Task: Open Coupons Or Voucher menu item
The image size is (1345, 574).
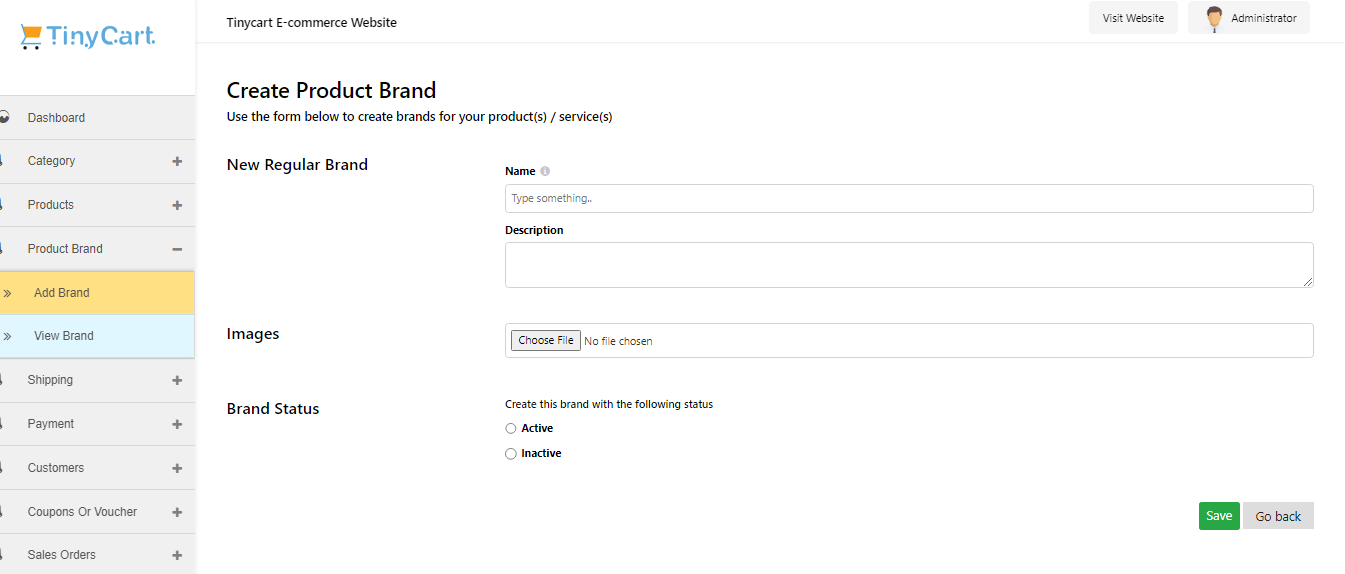Action: (97, 512)
